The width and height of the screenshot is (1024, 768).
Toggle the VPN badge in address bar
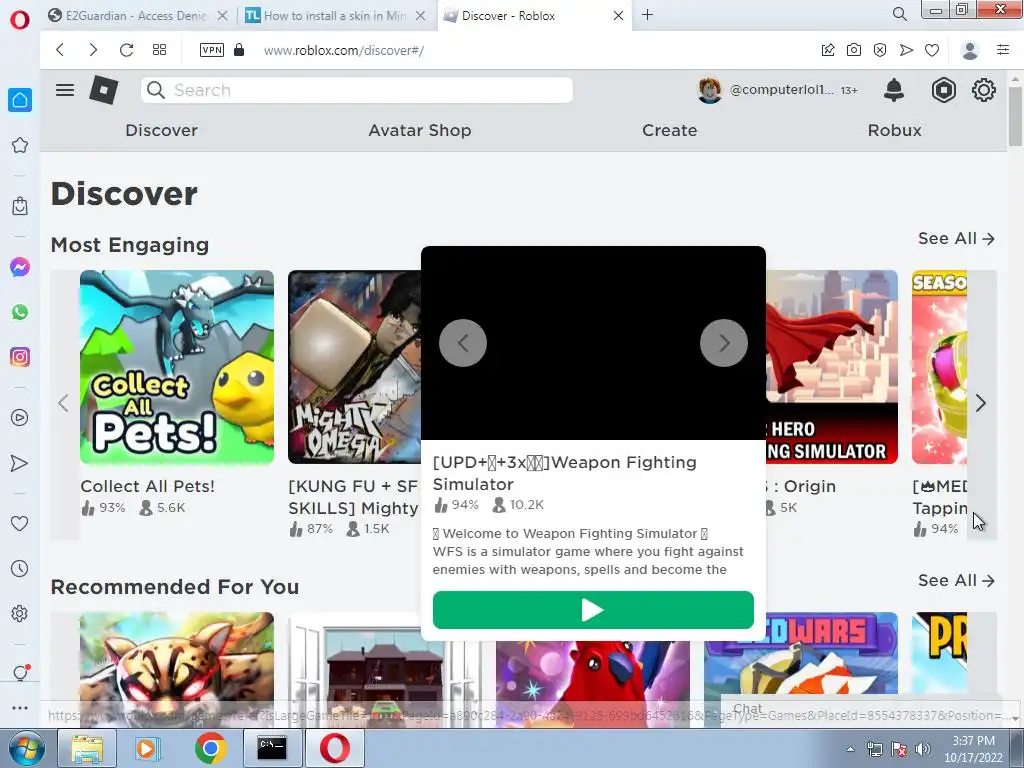coord(212,50)
